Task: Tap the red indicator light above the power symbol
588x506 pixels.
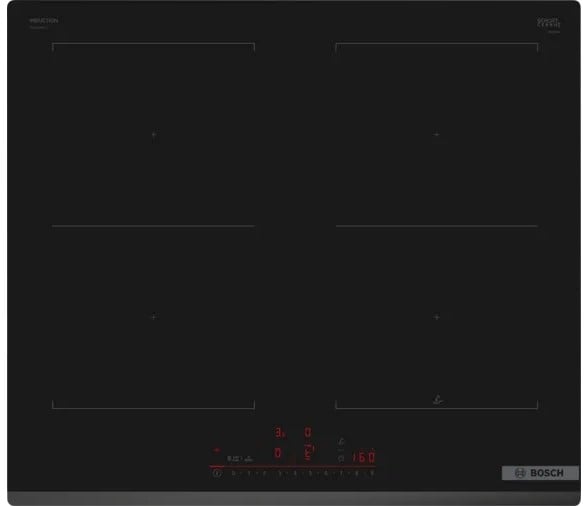Action: coord(216,450)
